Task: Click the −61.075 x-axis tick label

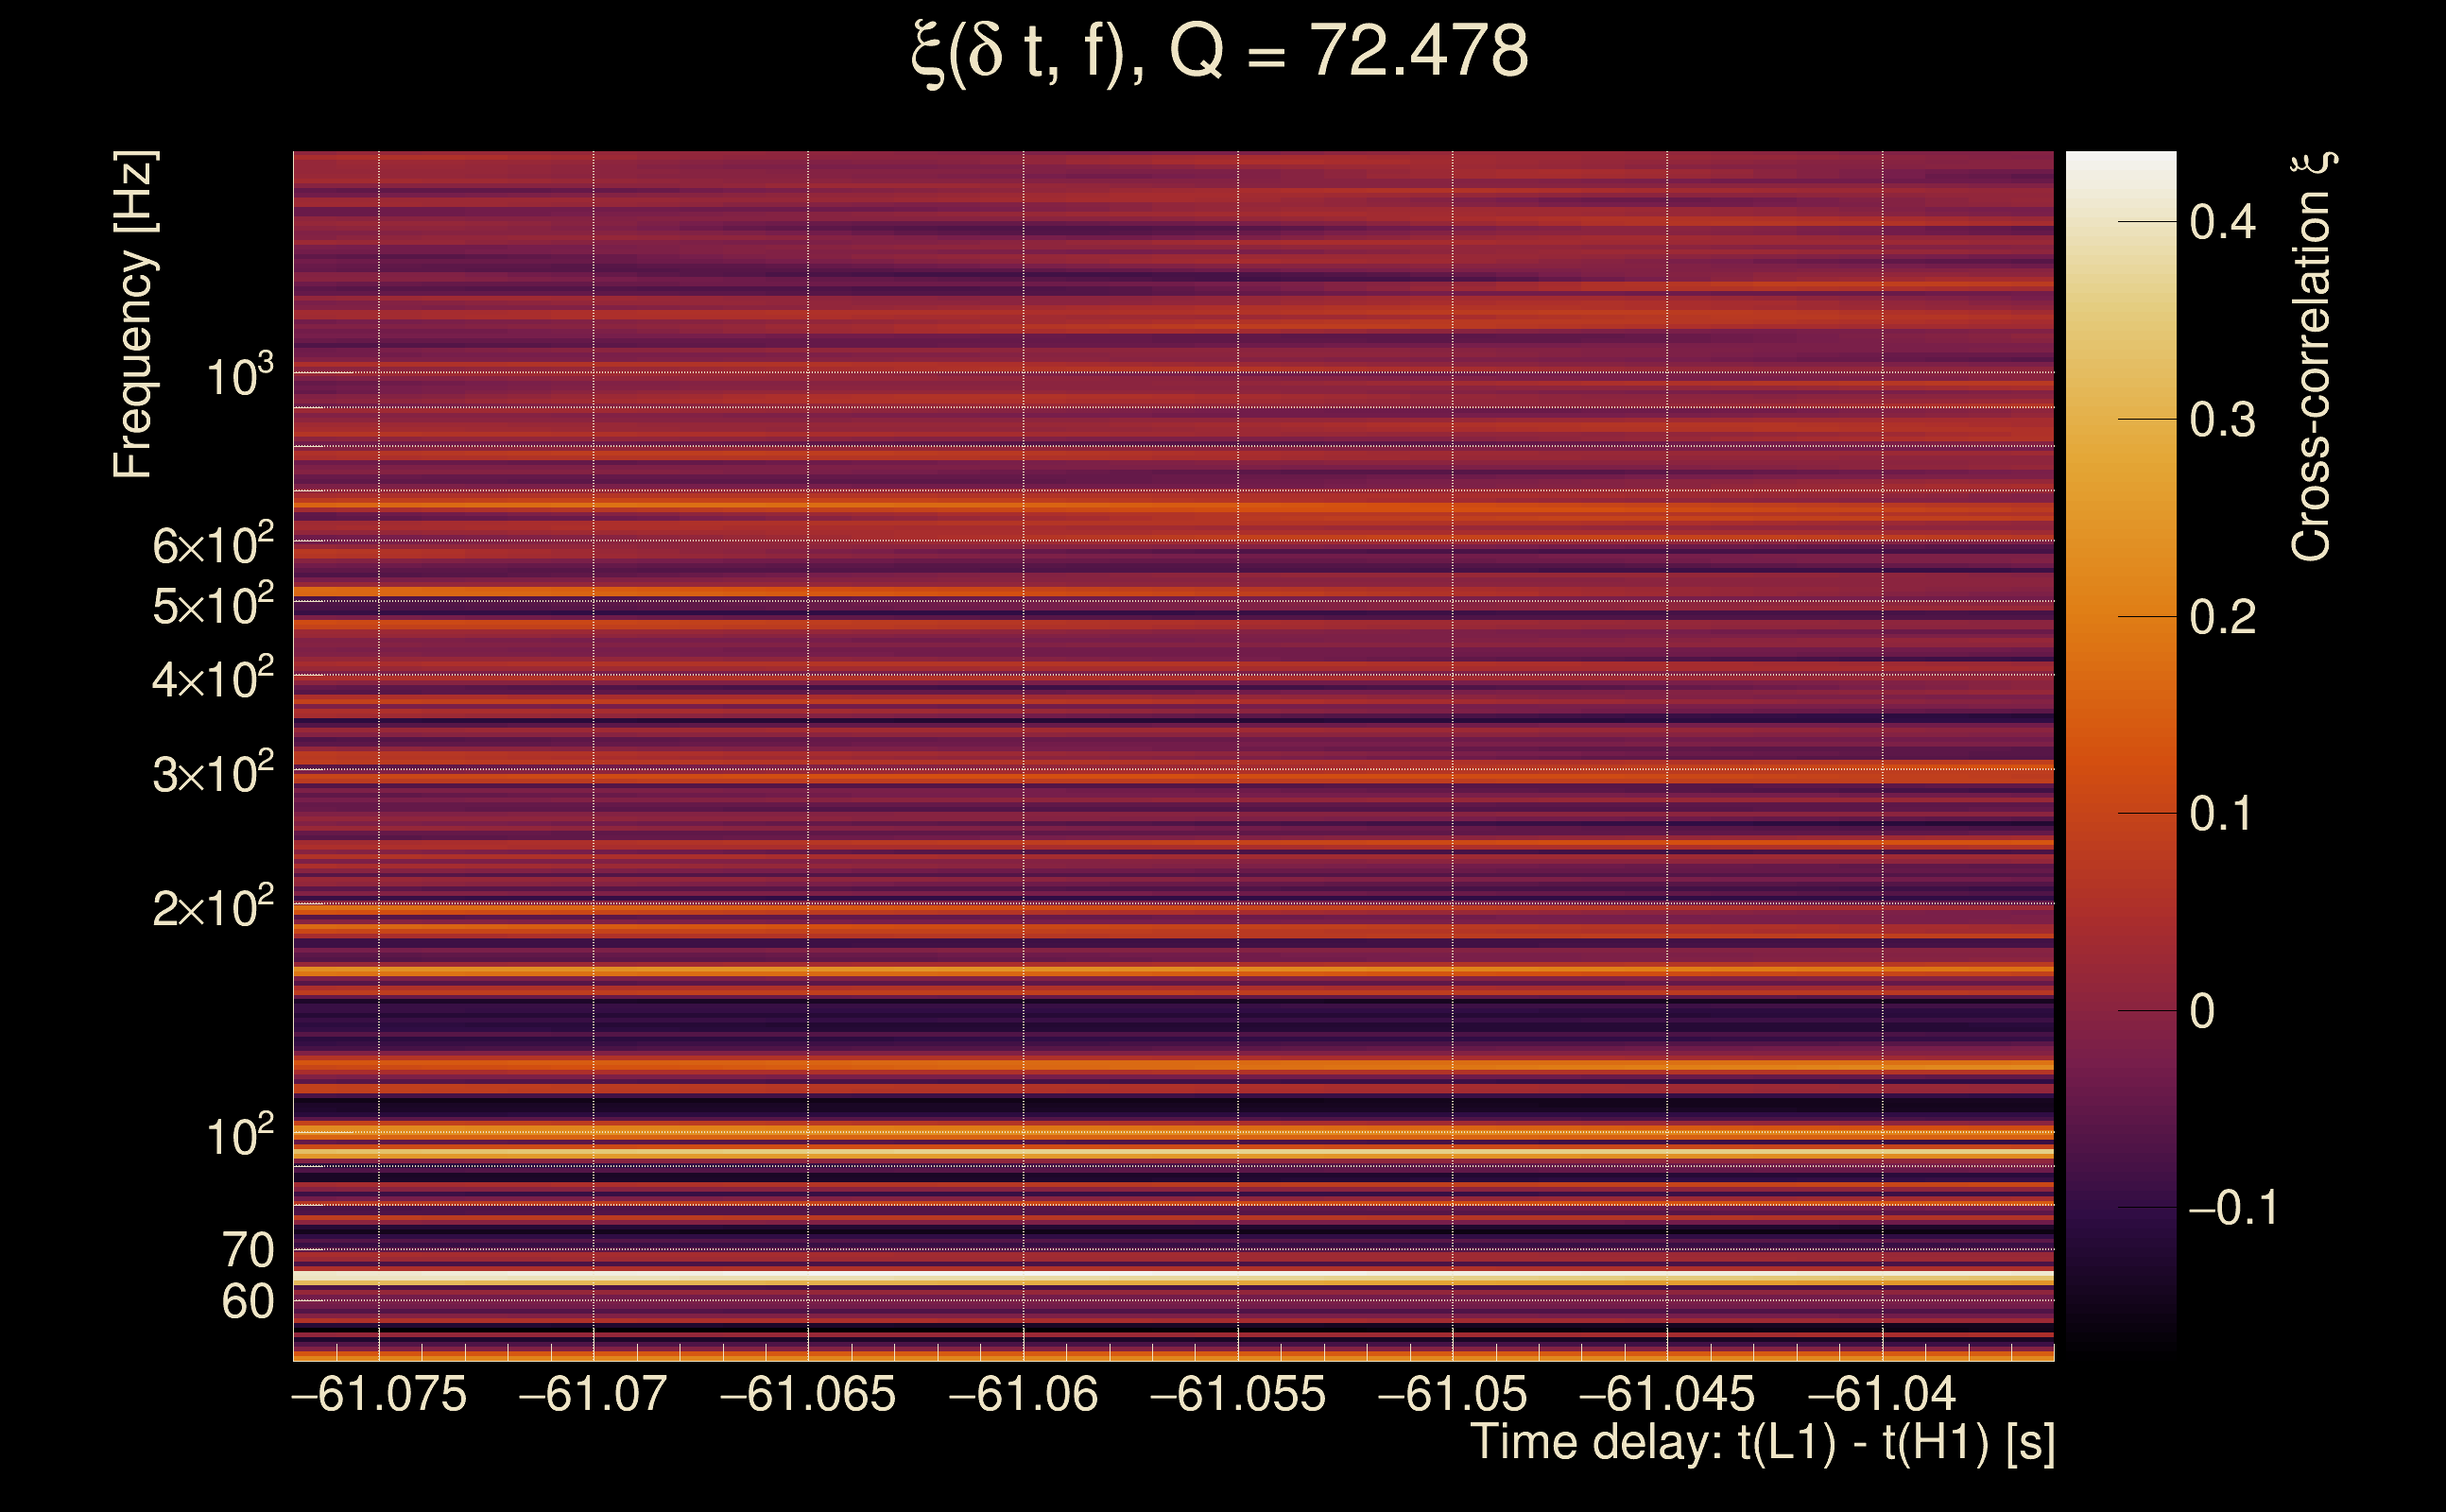Action: pos(379,1394)
